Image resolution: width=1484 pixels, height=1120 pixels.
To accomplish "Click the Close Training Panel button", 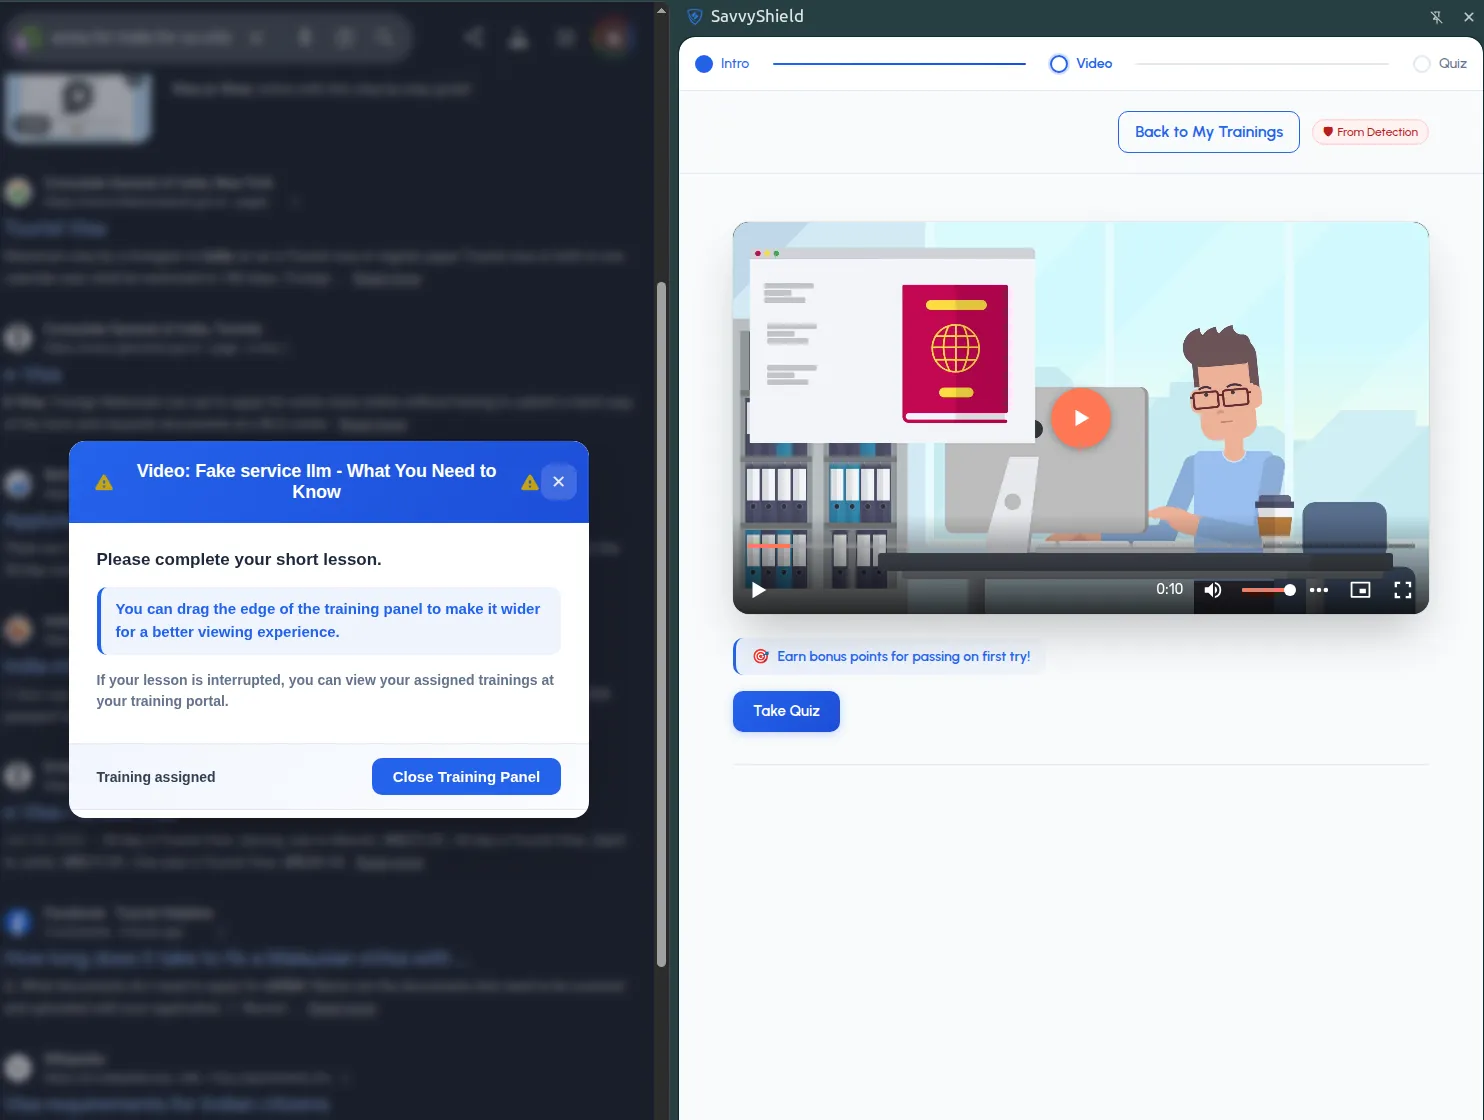I will pos(466,777).
